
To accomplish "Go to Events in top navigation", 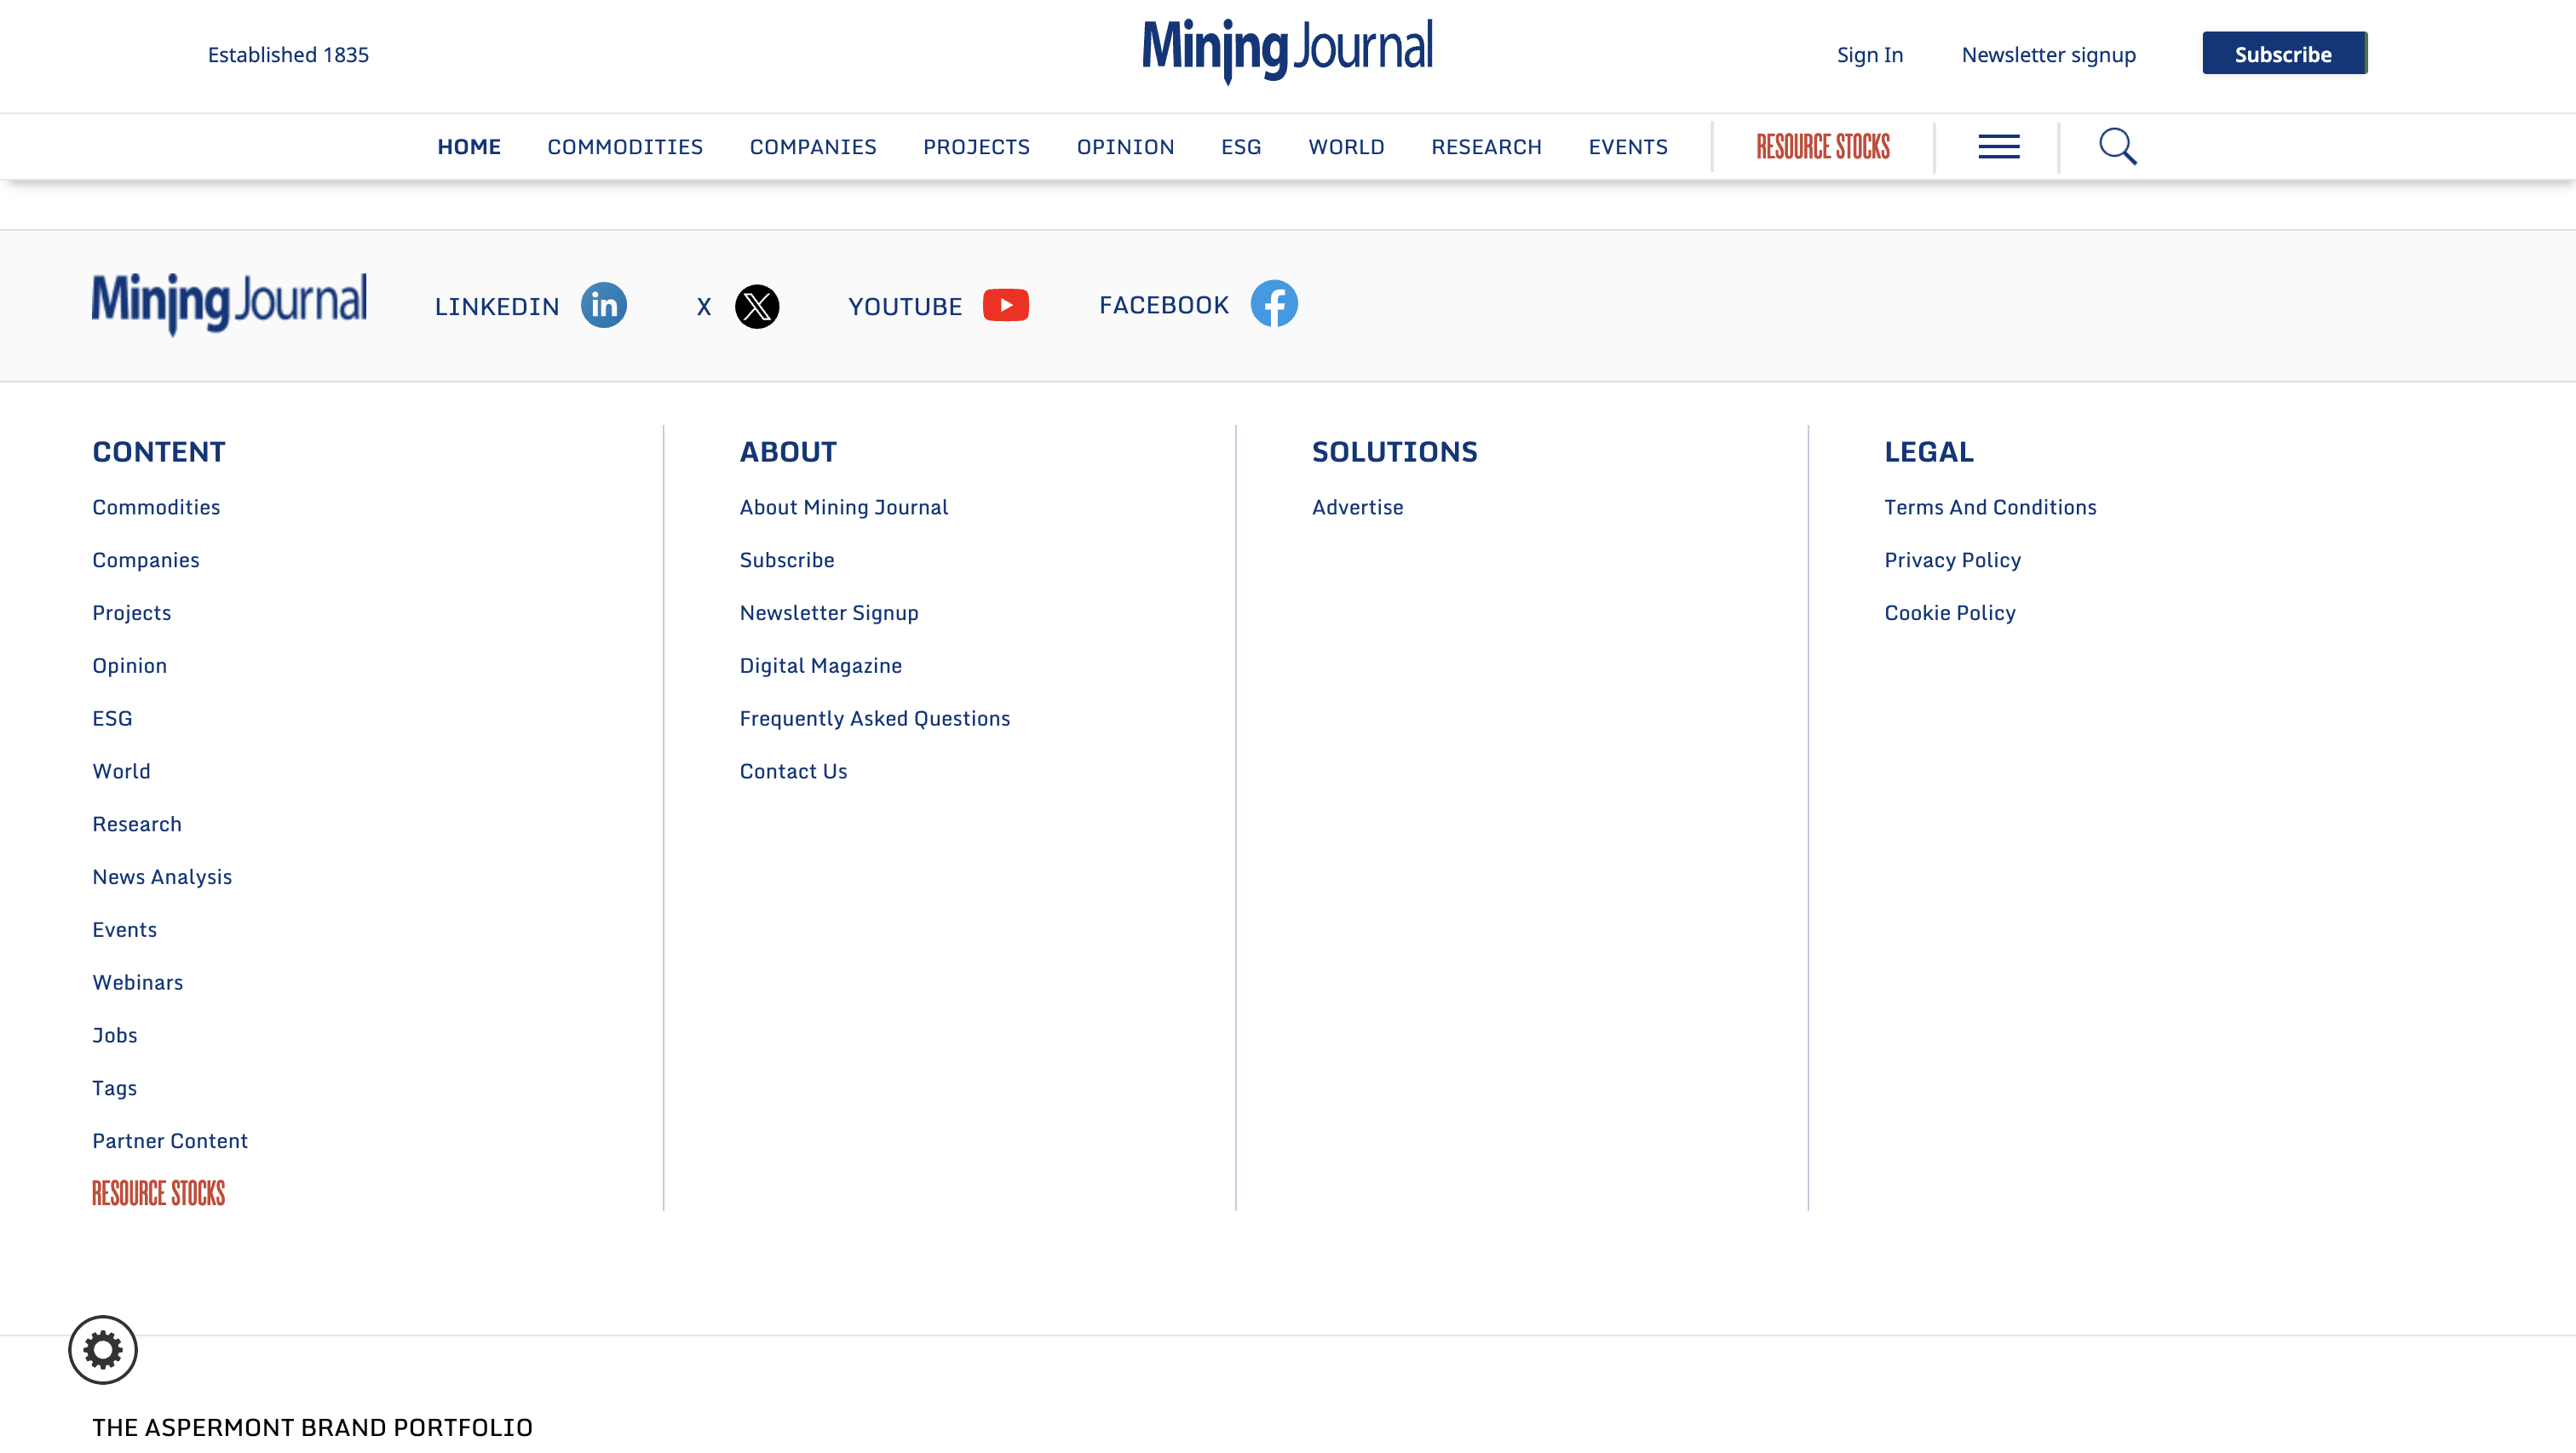I will pyautogui.click(x=1627, y=147).
